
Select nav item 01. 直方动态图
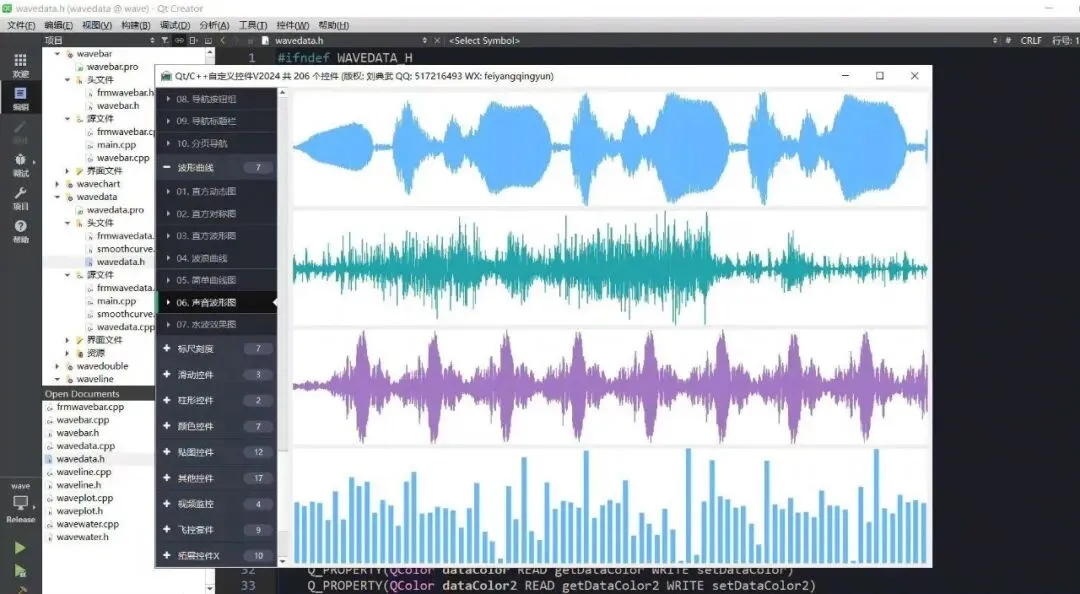pyautogui.click(x=216, y=191)
